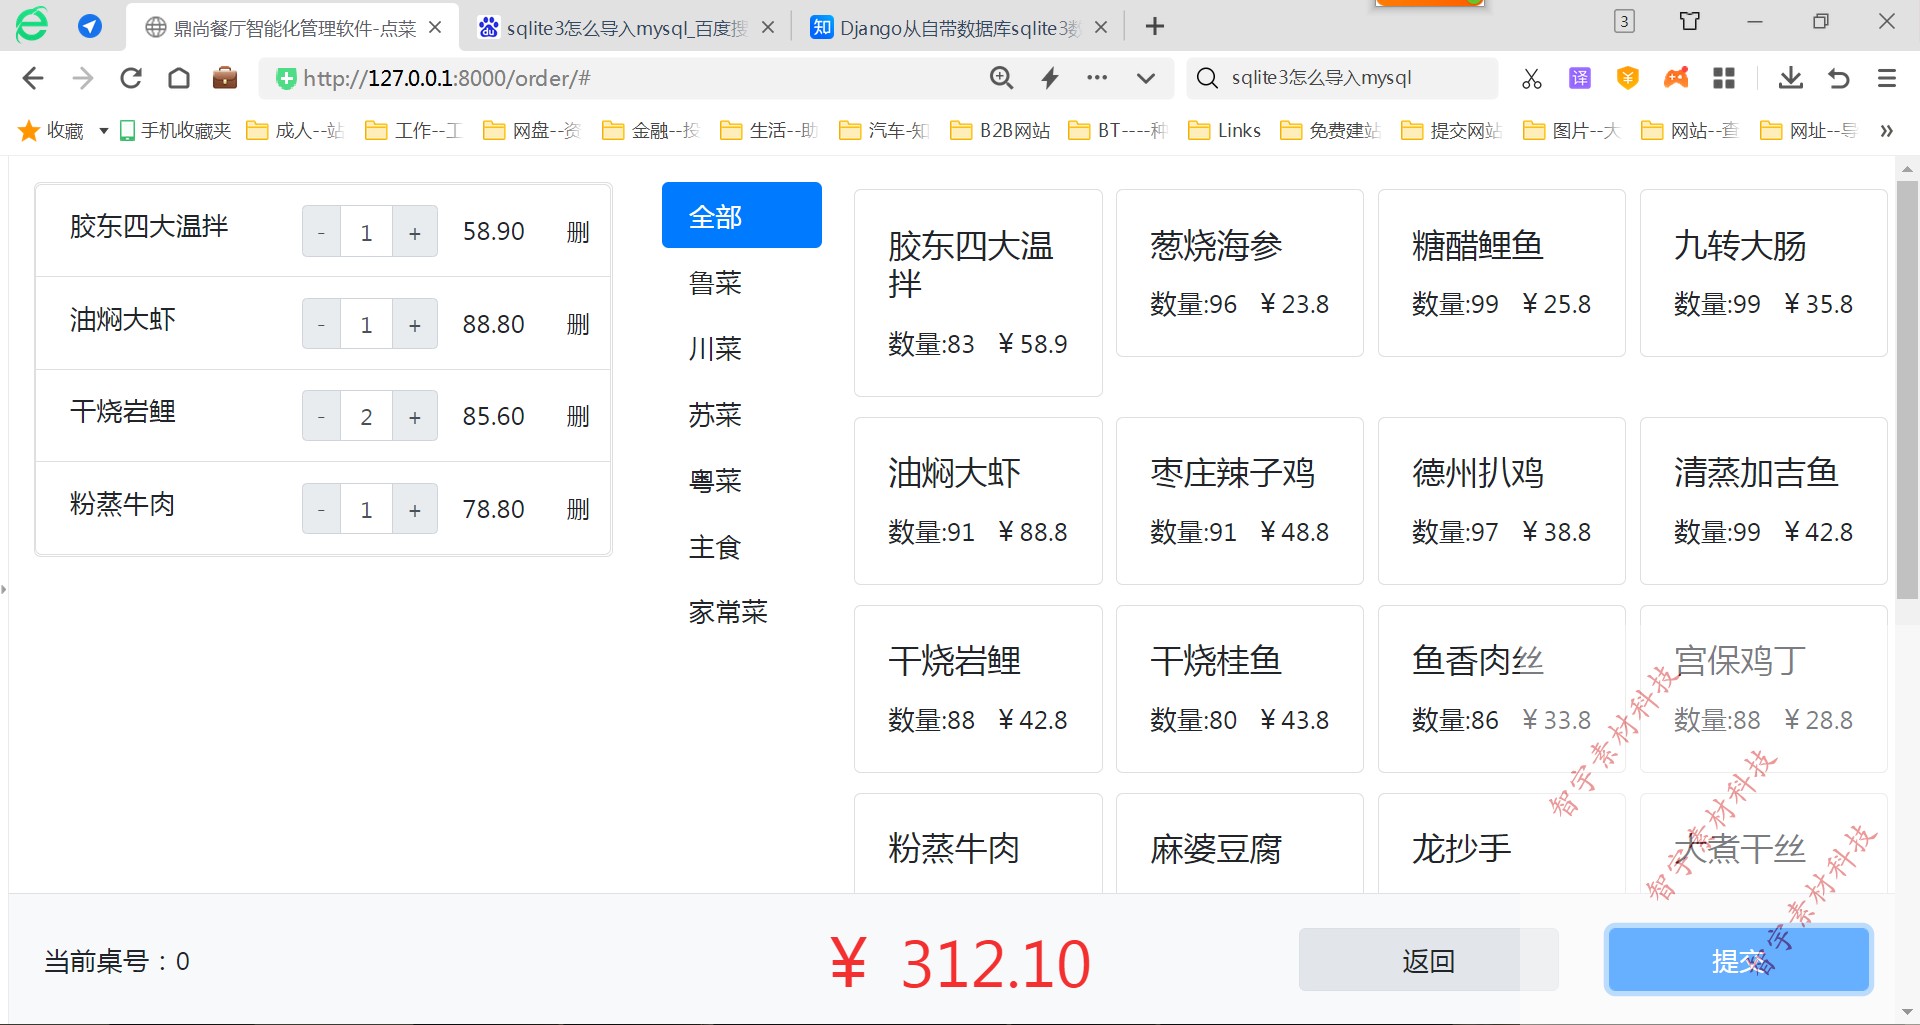Open the game controller extension icon

point(1676,78)
